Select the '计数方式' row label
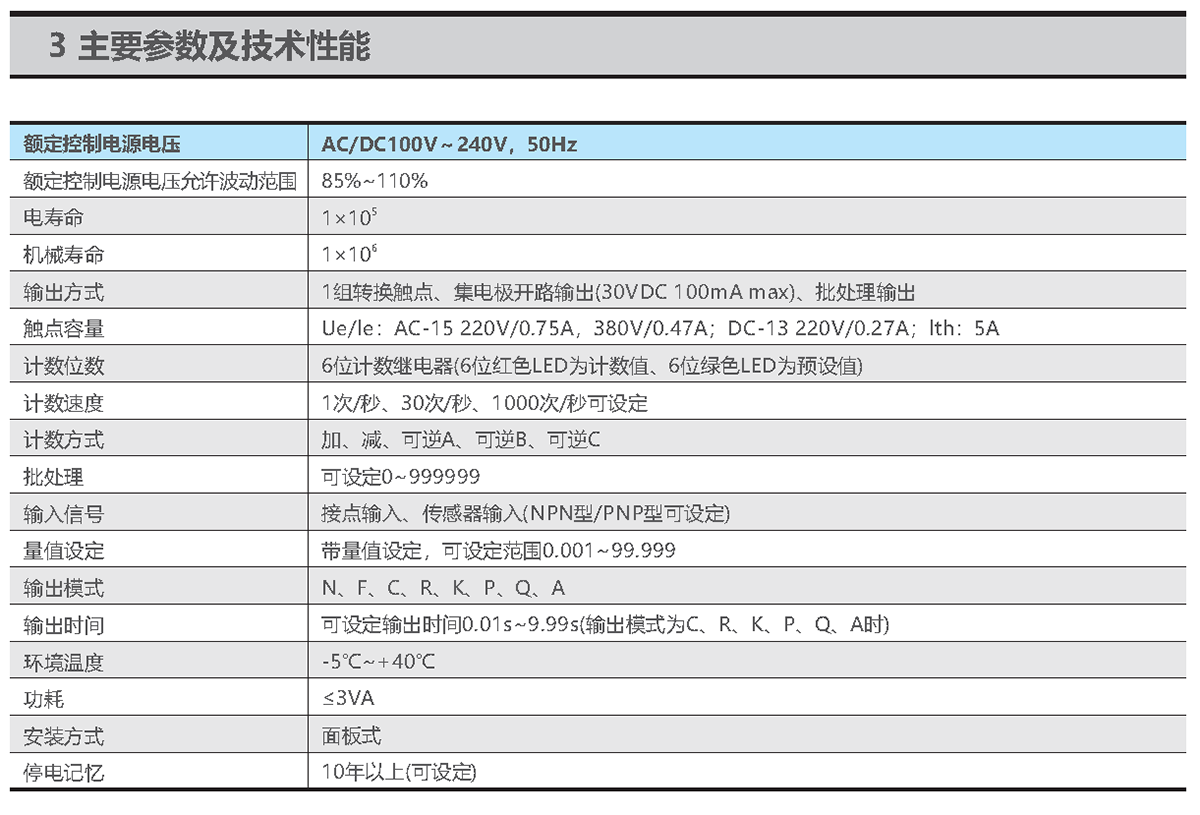1200x815 pixels. pos(63,440)
